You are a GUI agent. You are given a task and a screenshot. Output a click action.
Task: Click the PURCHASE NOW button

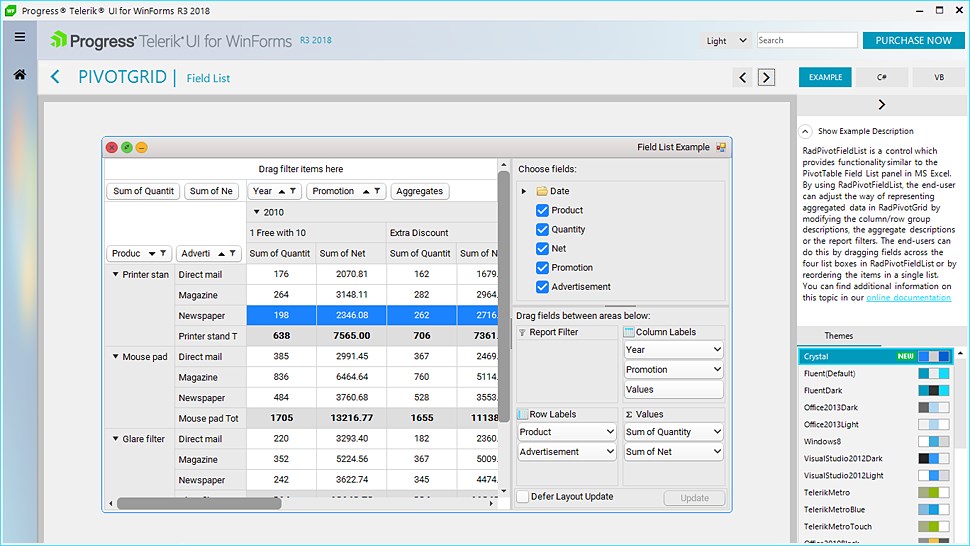913,41
